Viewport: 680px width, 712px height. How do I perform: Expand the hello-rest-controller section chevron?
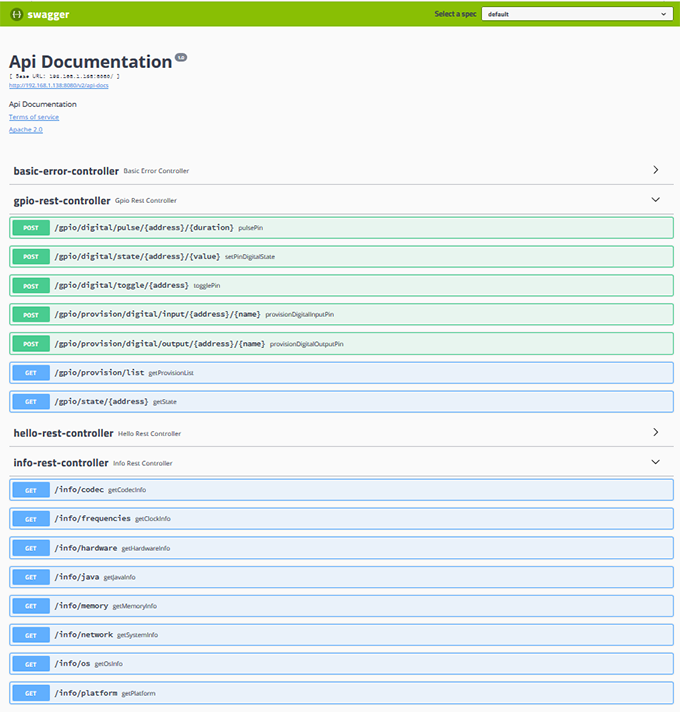pos(655,433)
